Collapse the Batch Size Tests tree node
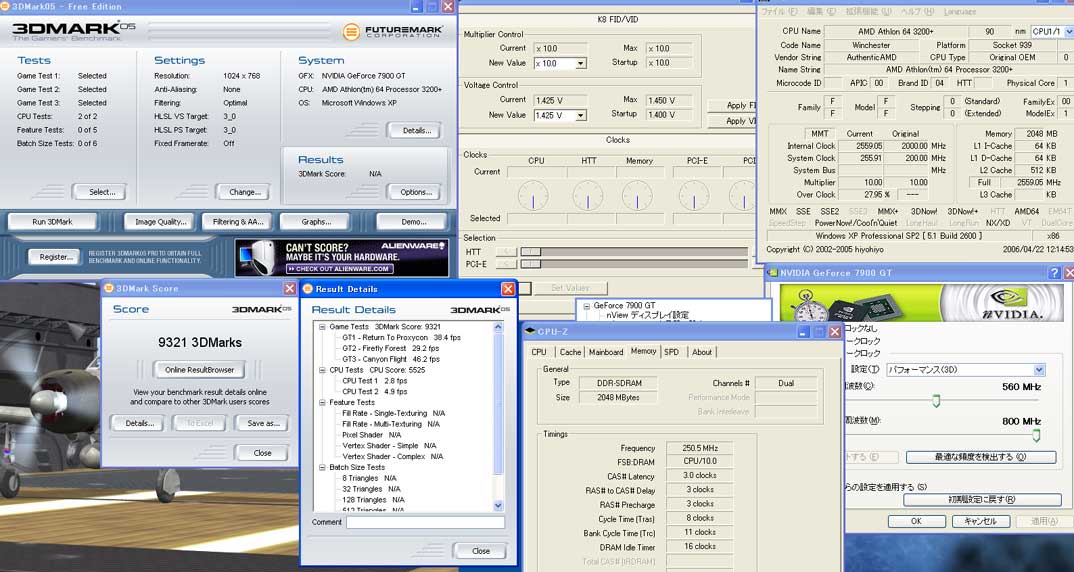Image resolution: width=1074 pixels, height=572 pixels. 323,467
